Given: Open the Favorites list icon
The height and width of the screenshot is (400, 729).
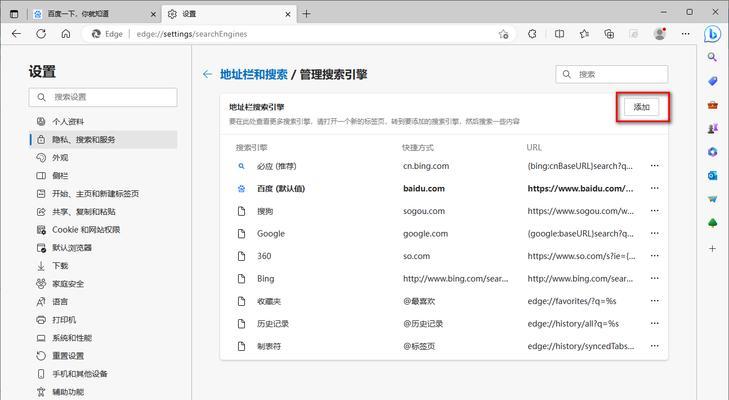Looking at the screenshot, I should pos(584,33).
